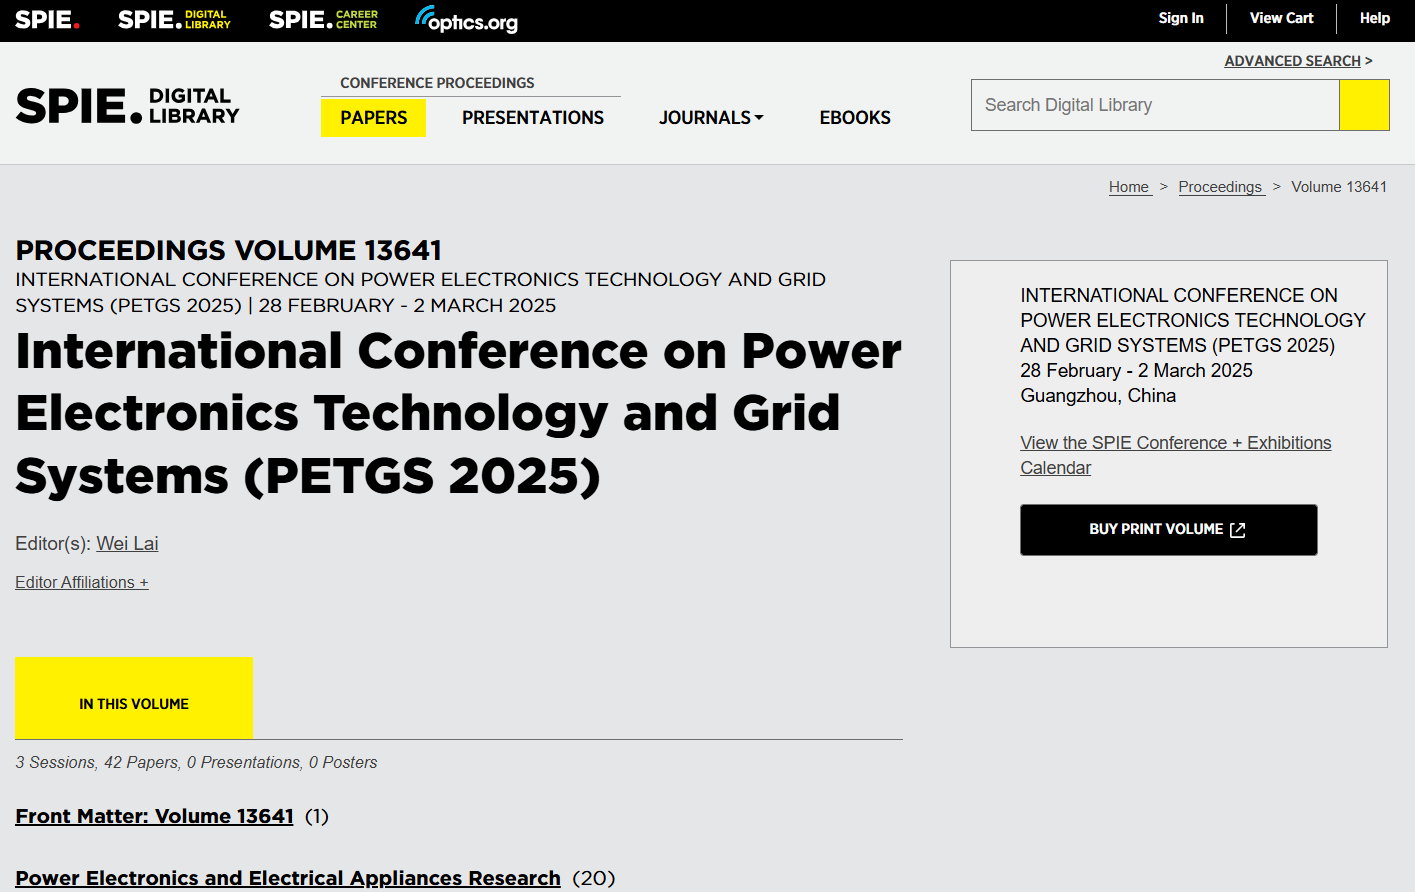Go to Home breadcrumb
1415x892 pixels.
[1129, 187]
